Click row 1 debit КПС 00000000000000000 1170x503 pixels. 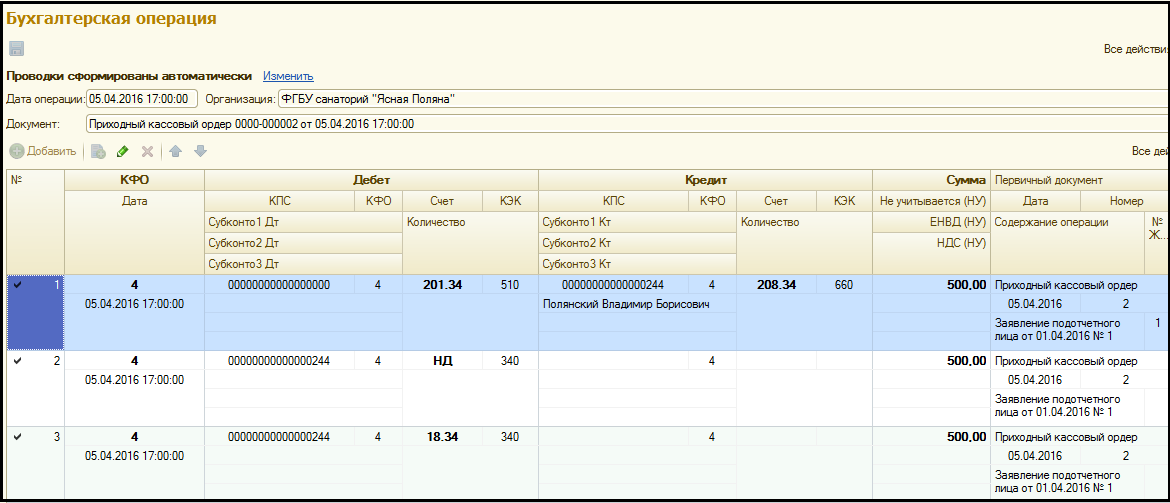tap(279, 284)
